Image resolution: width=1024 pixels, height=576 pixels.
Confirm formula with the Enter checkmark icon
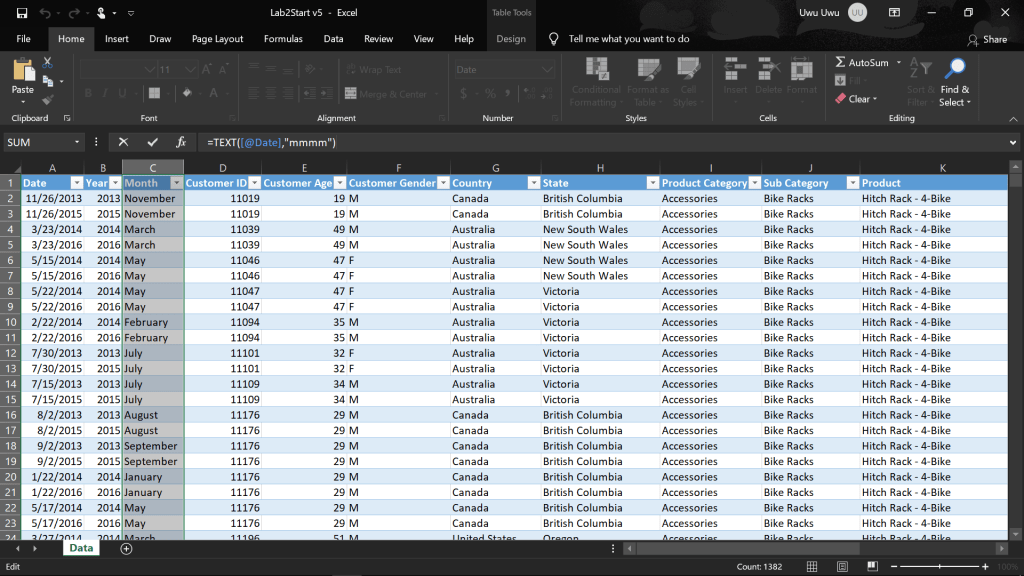point(152,142)
